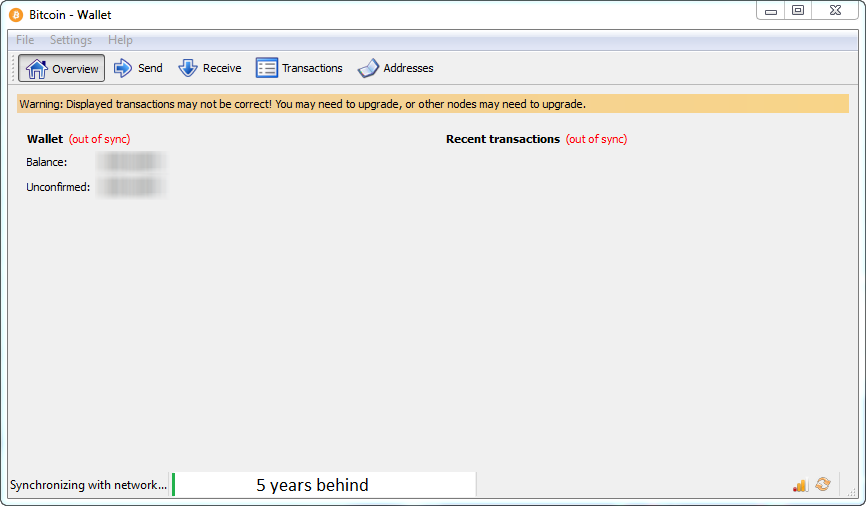
Task: Click the blurred Unconfirmed value
Action: (131, 187)
